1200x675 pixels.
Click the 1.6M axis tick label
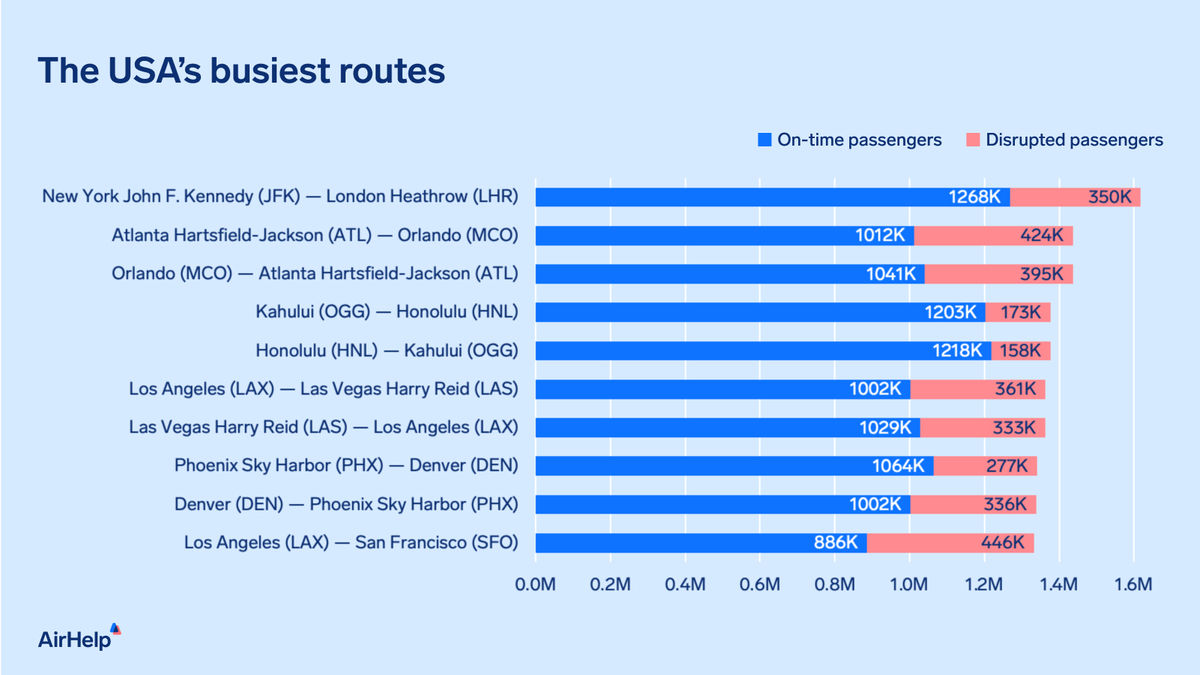pos(1133,584)
